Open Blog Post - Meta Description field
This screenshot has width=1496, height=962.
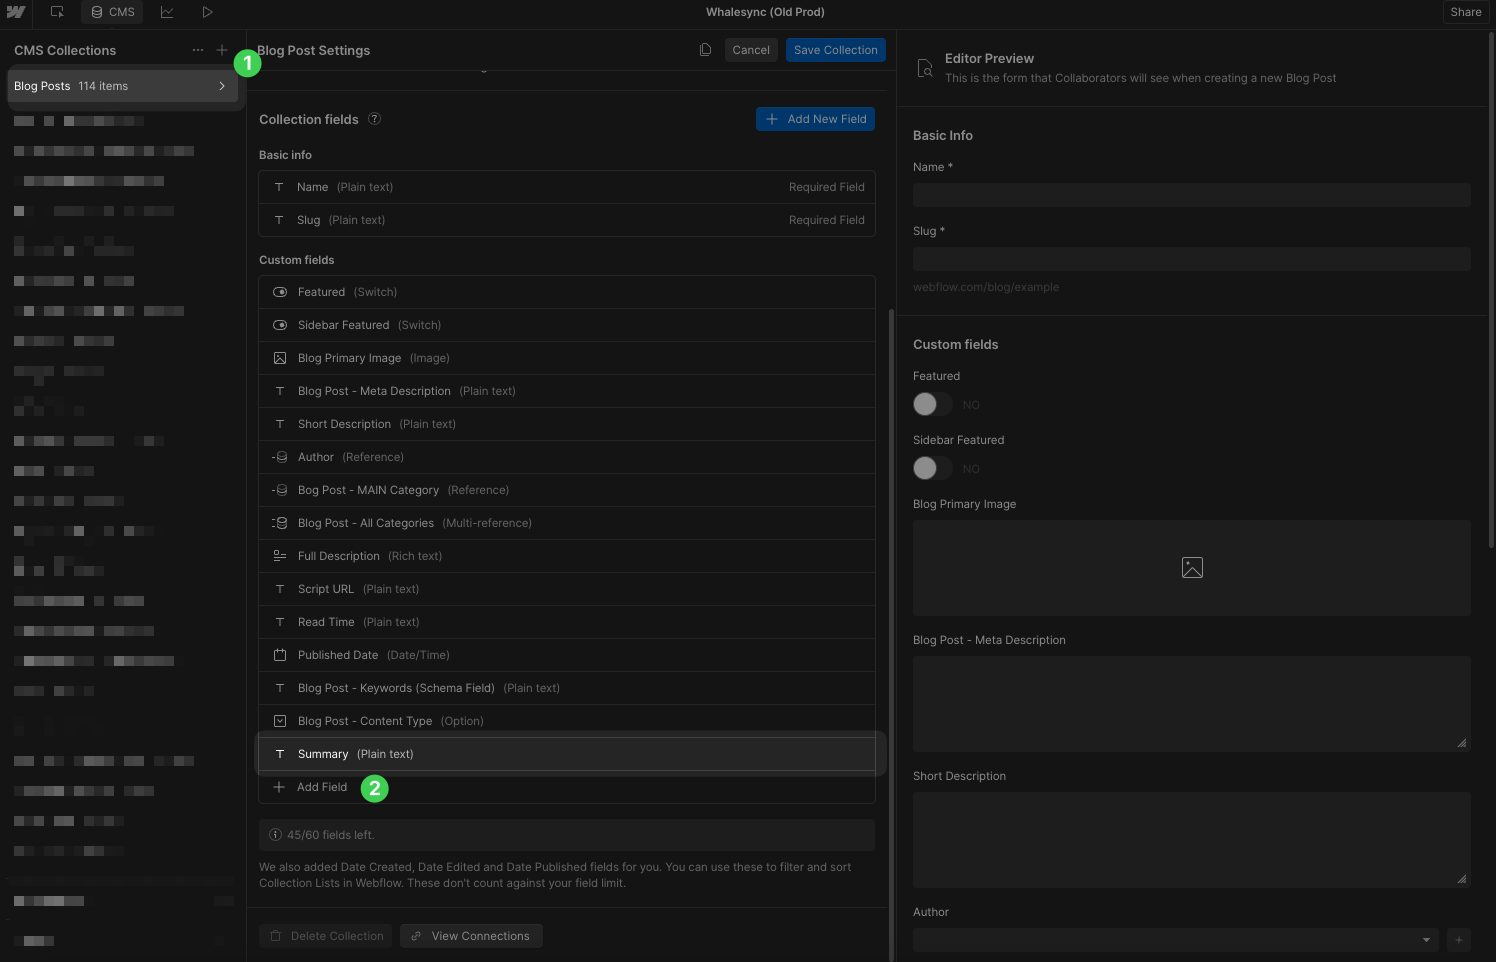567,391
